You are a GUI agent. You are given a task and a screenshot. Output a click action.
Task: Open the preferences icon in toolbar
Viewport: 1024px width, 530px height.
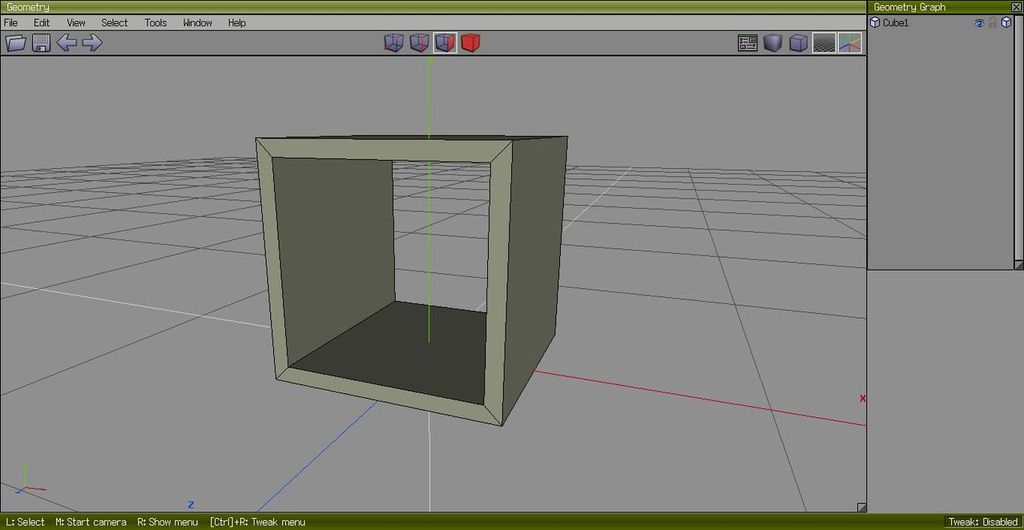coord(747,43)
